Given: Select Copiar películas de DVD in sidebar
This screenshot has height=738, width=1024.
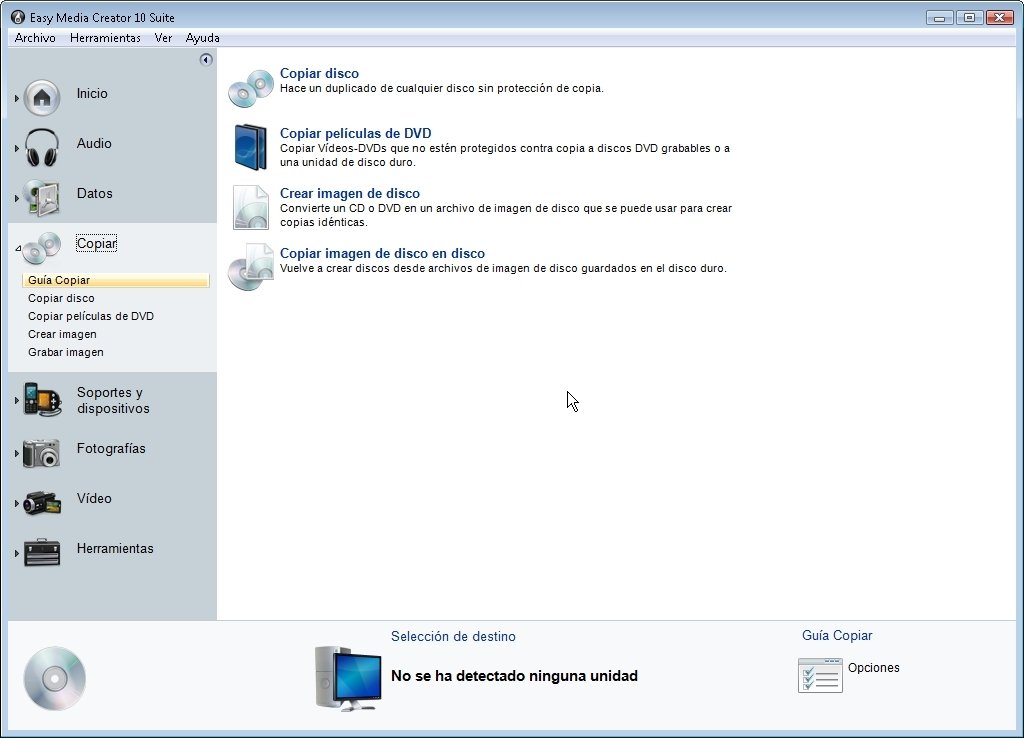Looking at the screenshot, I should tap(91, 316).
